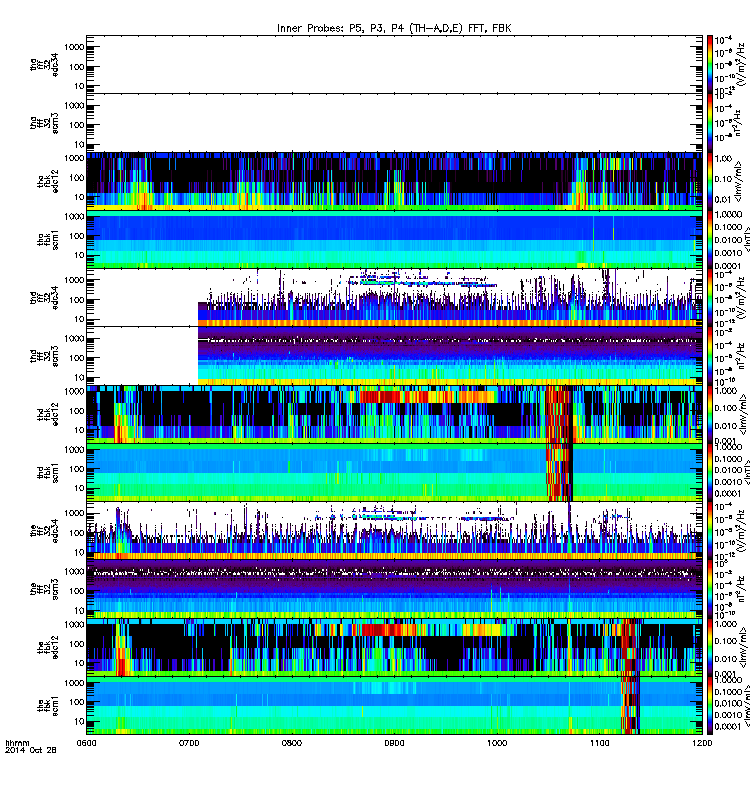This screenshot has height=800, width=750.
Task: Select the the fff 32 edc34 spectrogram panel
Action: 394,530
